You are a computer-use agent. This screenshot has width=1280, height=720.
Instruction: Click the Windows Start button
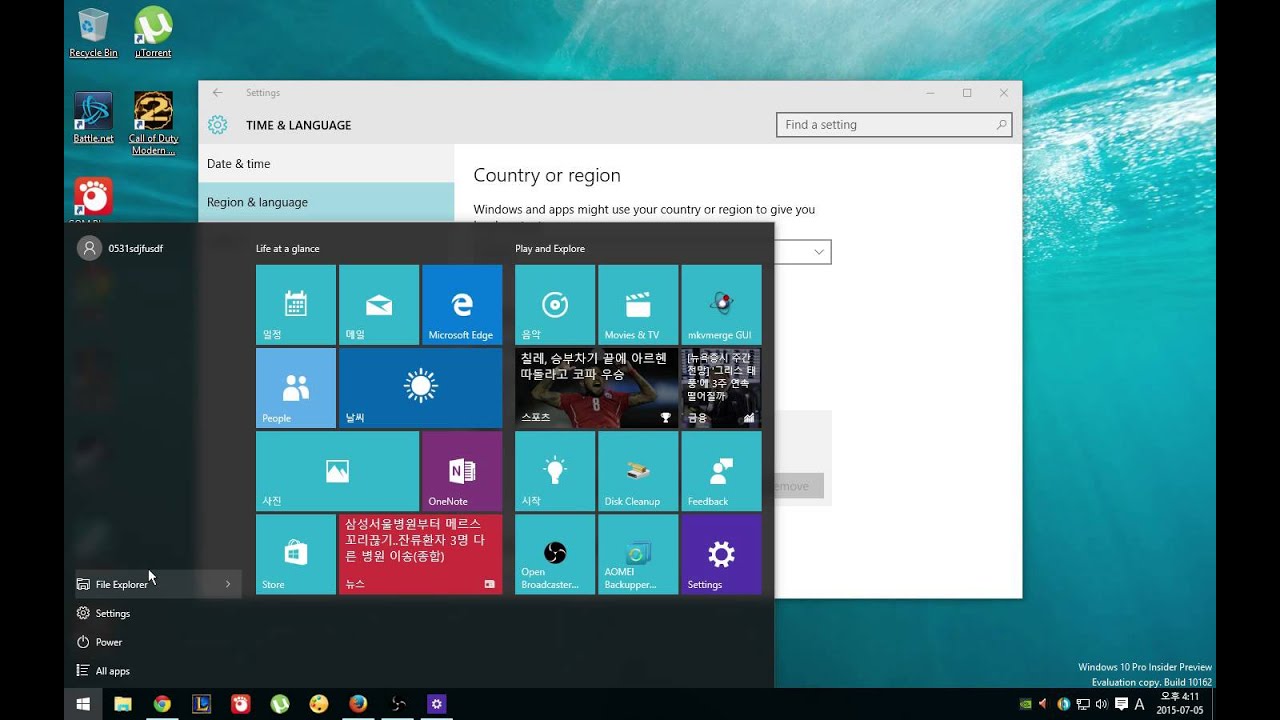[83, 704]
